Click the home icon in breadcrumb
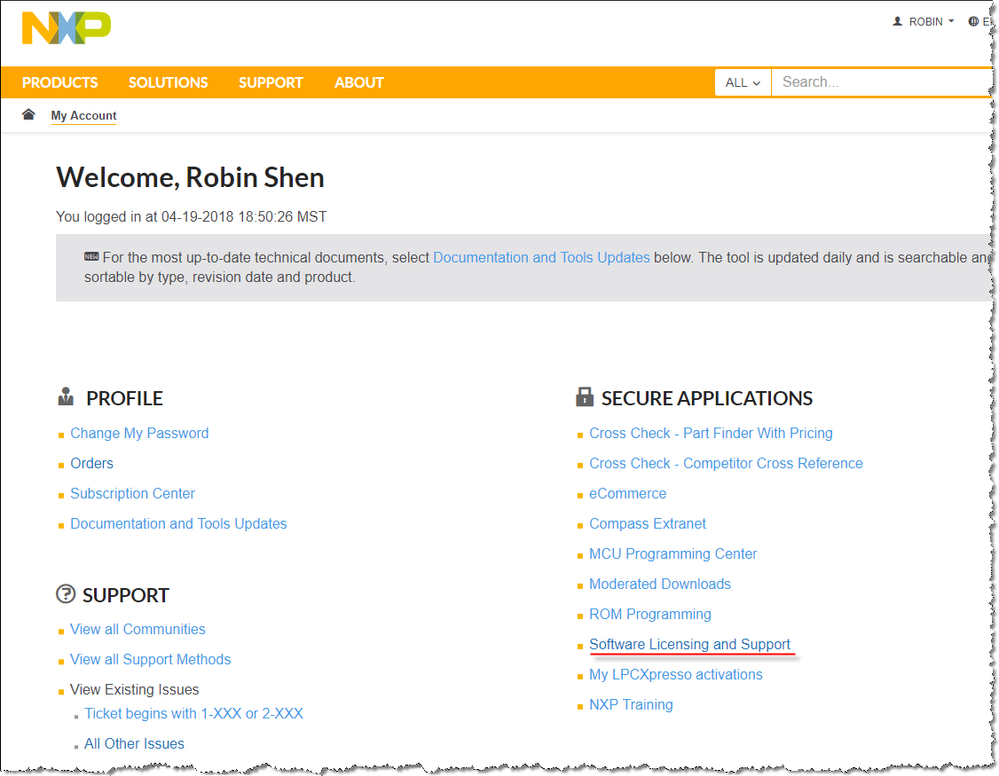Viewport: 999px width, 776px height. 28,115
